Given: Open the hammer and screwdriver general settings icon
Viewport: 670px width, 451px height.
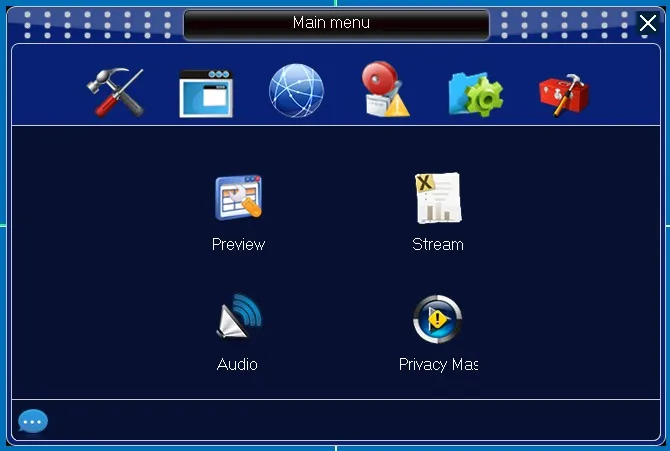Looking at the screenshot, I should (116, 92).
